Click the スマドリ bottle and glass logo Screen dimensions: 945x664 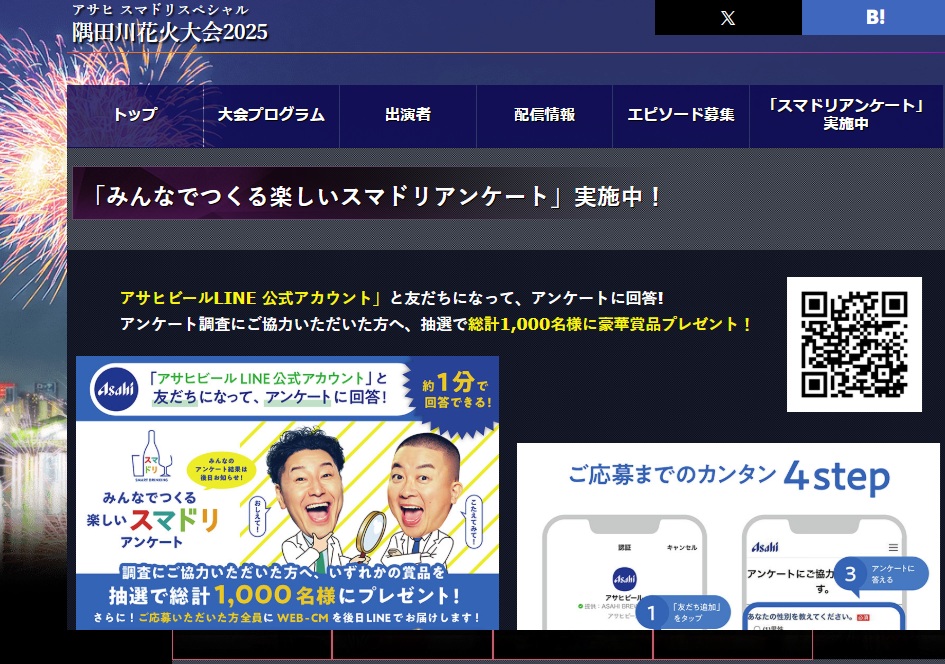151,456
